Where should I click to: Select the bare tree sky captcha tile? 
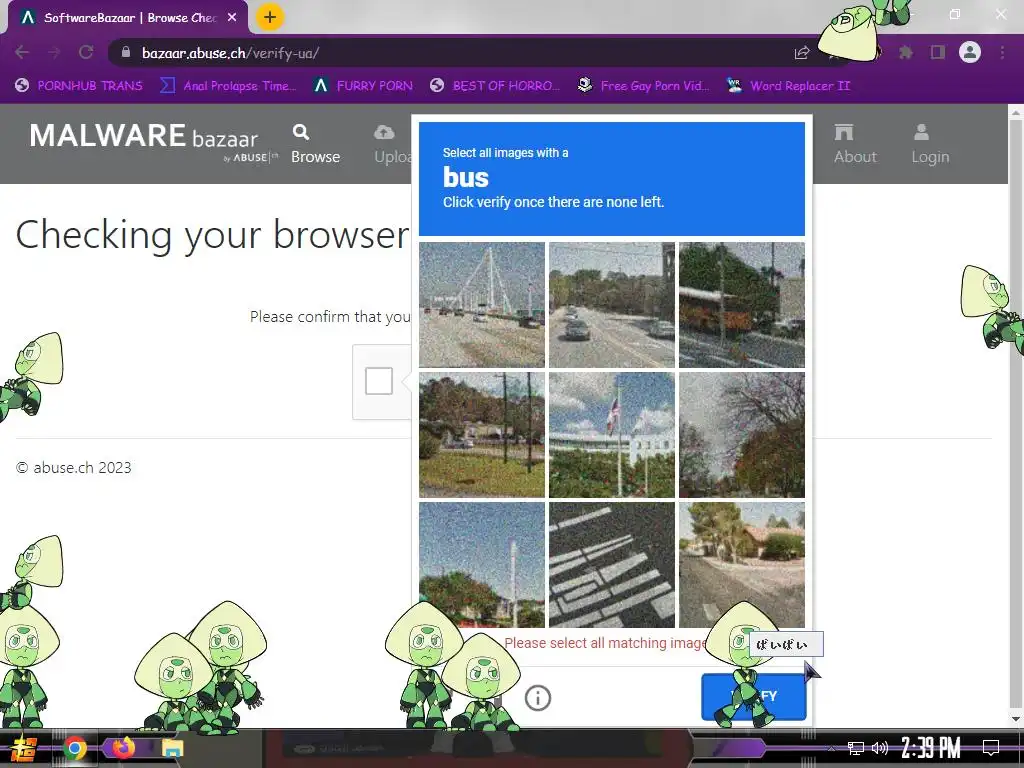[x=742, y=435]
